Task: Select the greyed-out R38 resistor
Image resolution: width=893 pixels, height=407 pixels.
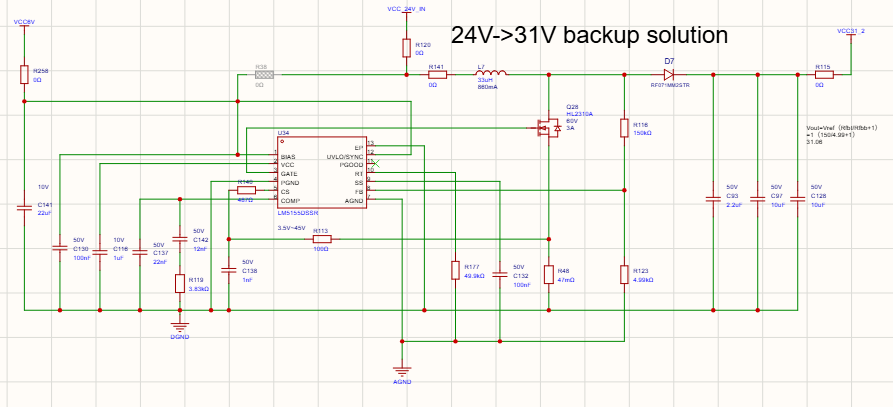Action: (264, 75)
